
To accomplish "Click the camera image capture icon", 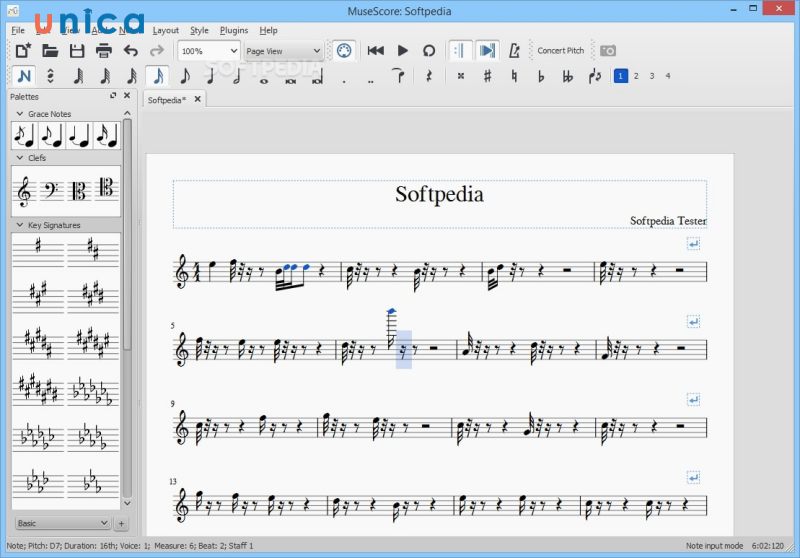I will pos(607,50).
